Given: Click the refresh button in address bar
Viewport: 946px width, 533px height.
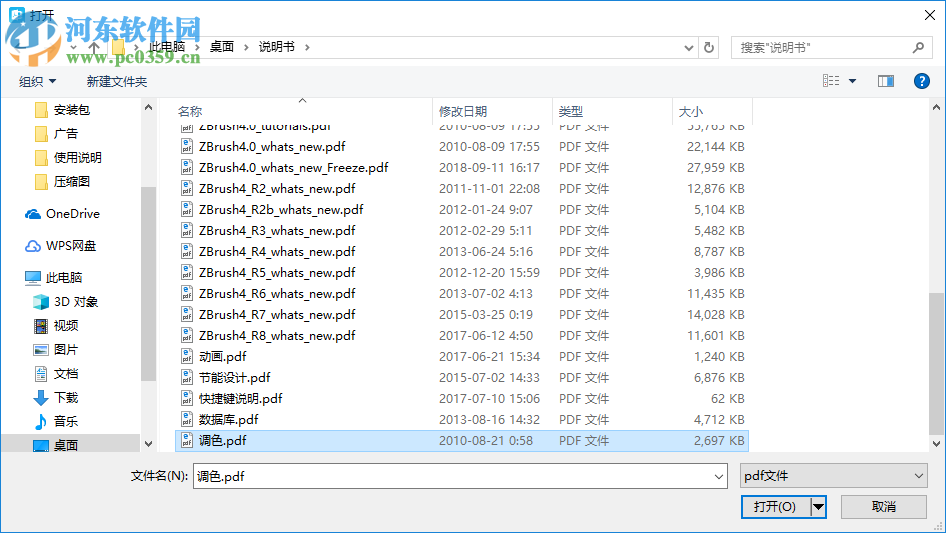Looking at the screenshot, I should pyautogui.click(x=709, y=47).
